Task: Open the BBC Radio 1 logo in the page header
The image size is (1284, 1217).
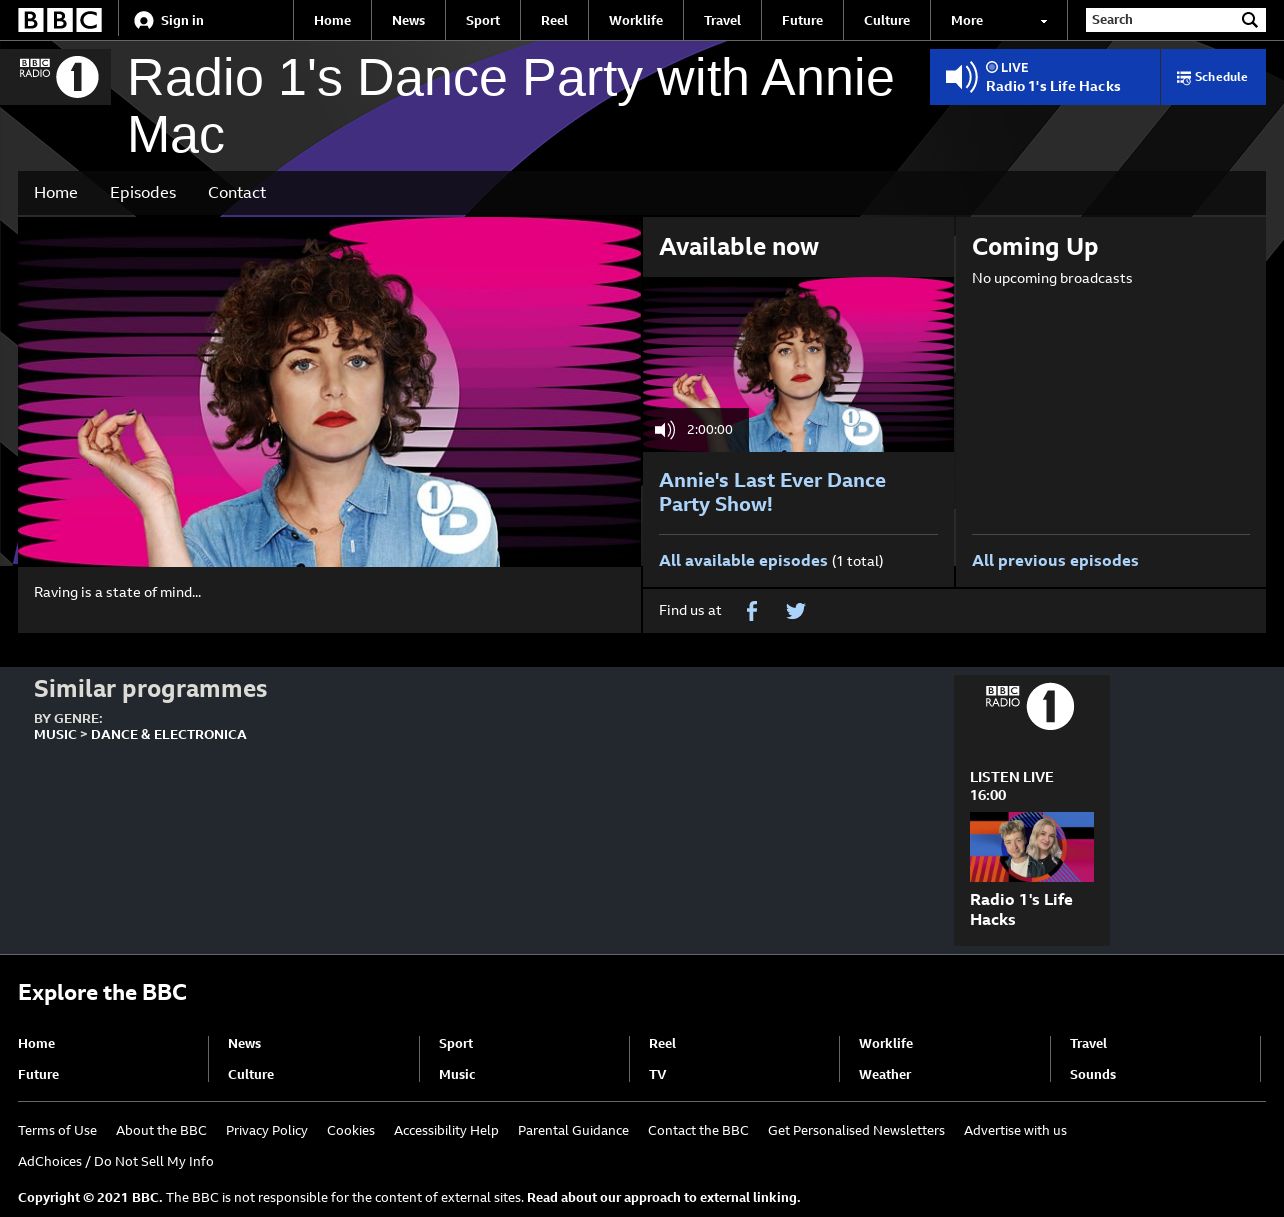Action: (x=59, y=77)
